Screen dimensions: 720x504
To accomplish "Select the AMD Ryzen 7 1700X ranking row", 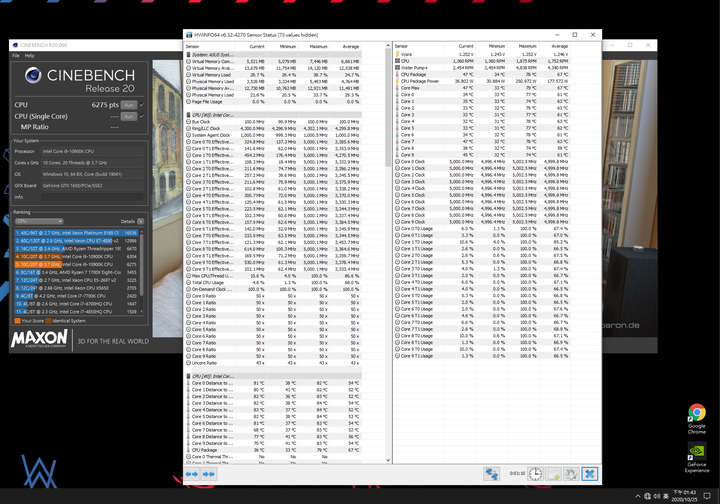I will click(x=76, y=272).
